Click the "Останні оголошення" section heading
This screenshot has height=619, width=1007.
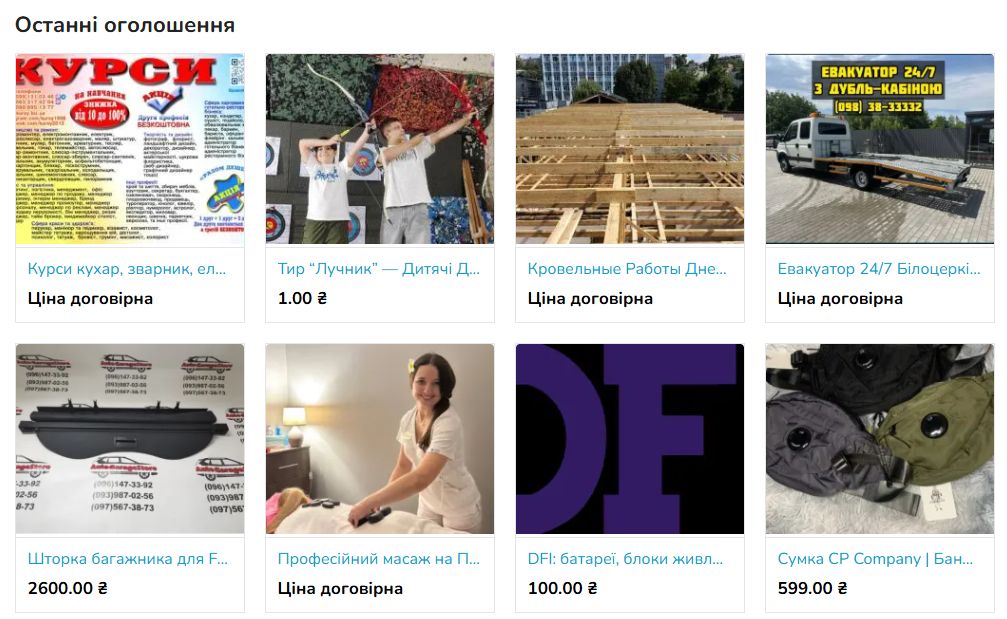(x=125, y=25)
